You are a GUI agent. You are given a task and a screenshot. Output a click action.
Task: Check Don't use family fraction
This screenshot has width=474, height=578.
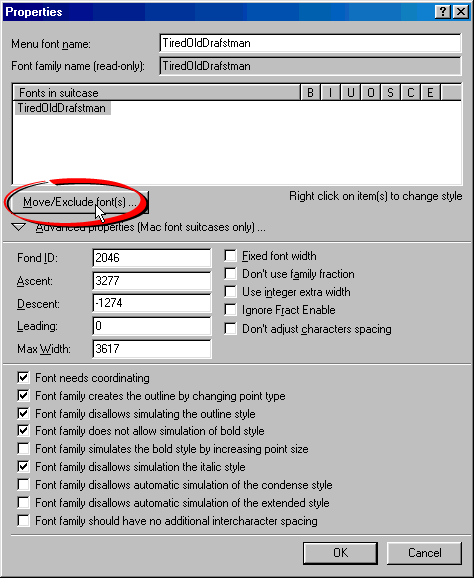point(231,274)
